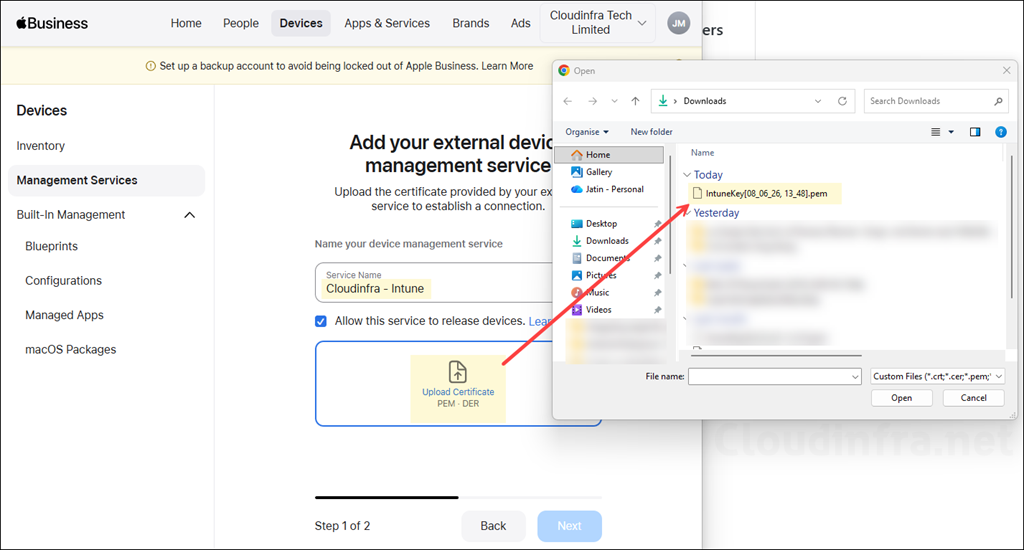Change view using the list view icon
Screen dimensions: 1024x550
pyautogui.click(x=935, y=132)
